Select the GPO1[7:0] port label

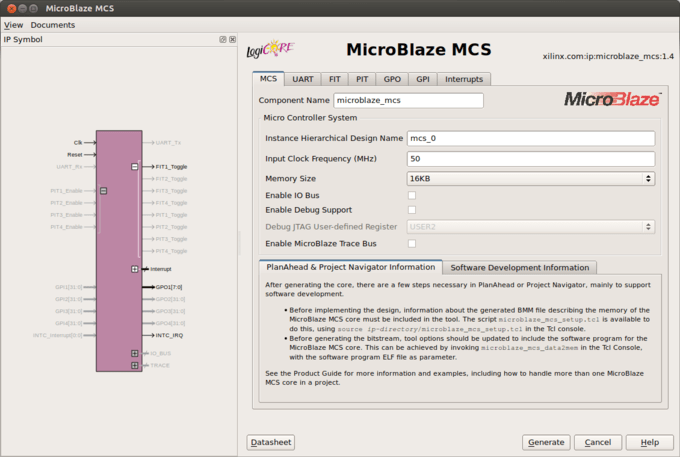pyautogui.click(x=169, y=287)
